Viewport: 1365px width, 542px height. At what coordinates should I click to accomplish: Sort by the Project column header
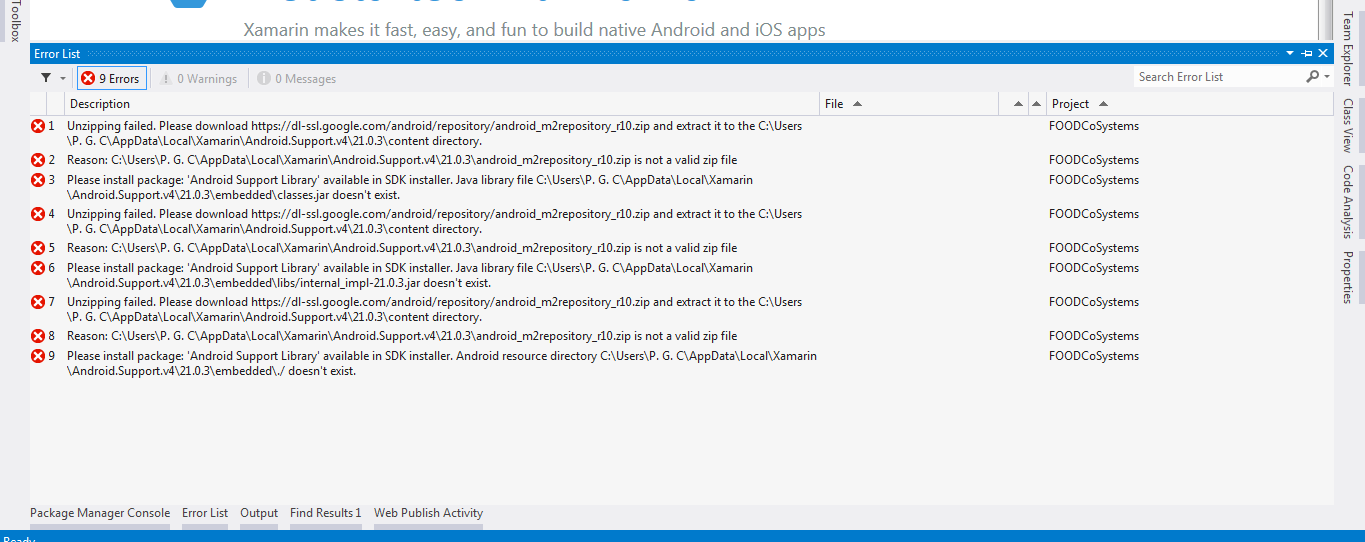coord(1190,104)
